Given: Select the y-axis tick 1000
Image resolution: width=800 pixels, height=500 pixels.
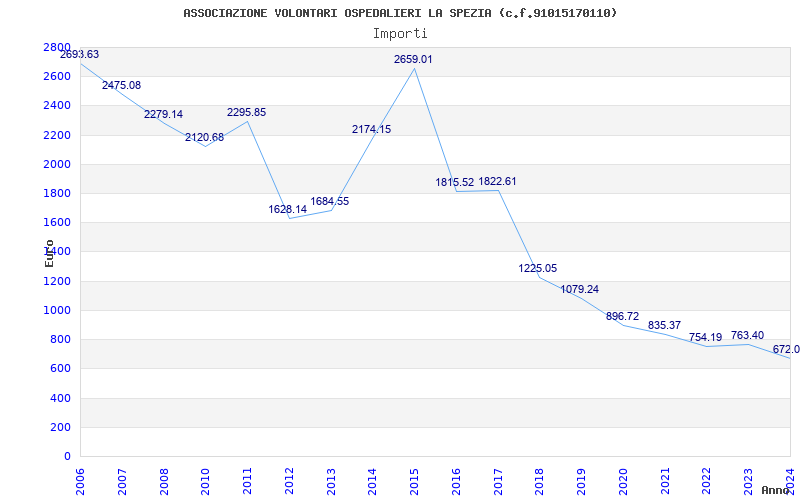Looking at the screenshot, I should point(57,310).
